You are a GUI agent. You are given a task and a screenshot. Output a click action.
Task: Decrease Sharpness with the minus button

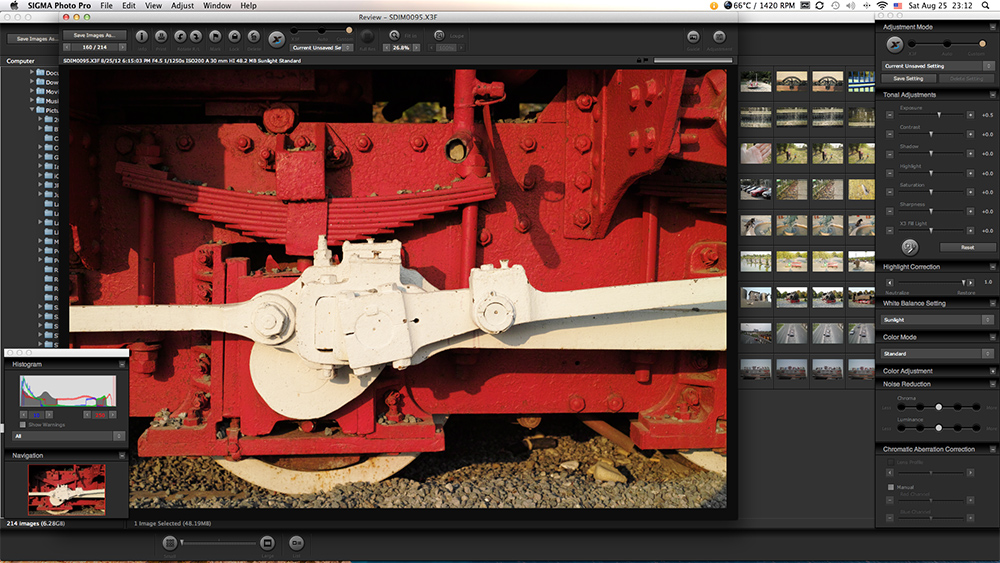tap(890, 211)
